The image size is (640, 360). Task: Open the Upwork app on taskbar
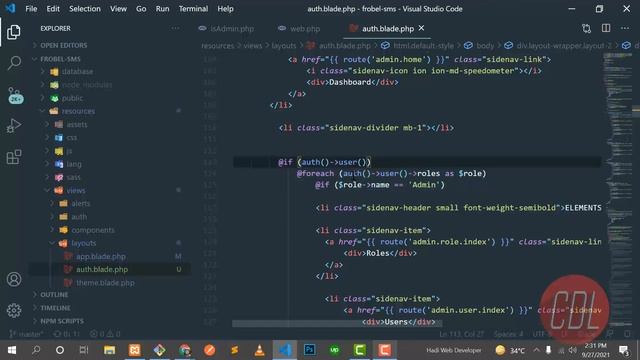(x=334, y=350)
